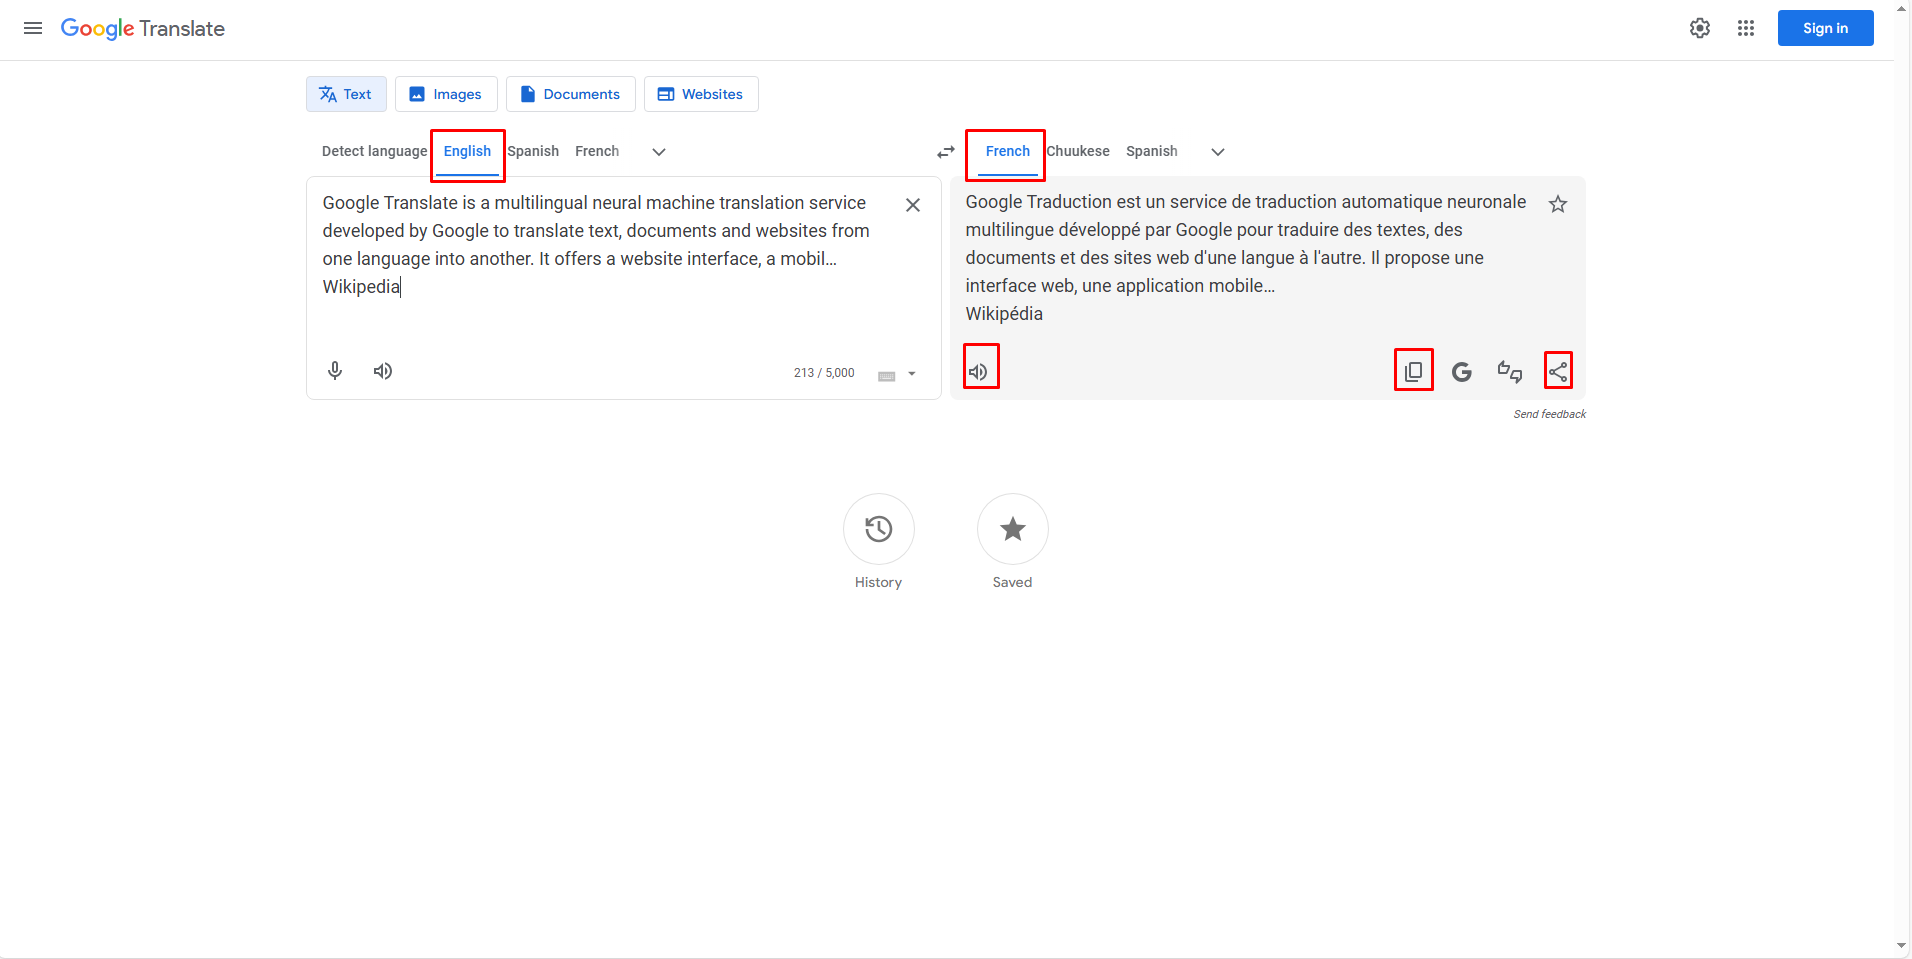
Task: Click inside the source text box
Action: (x=600, y=250)
